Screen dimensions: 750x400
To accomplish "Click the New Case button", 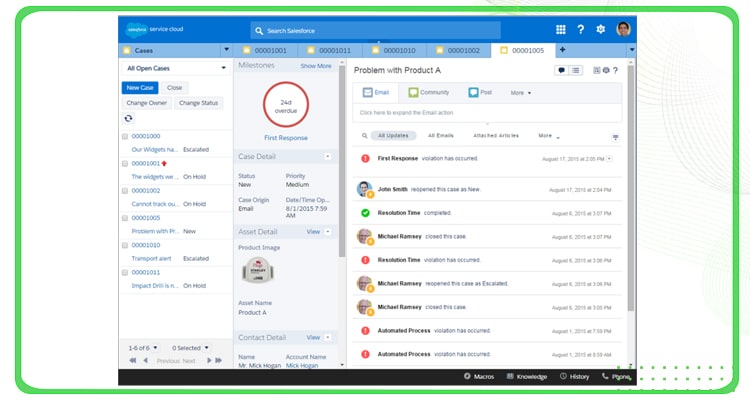I will (x=139, y=88).
